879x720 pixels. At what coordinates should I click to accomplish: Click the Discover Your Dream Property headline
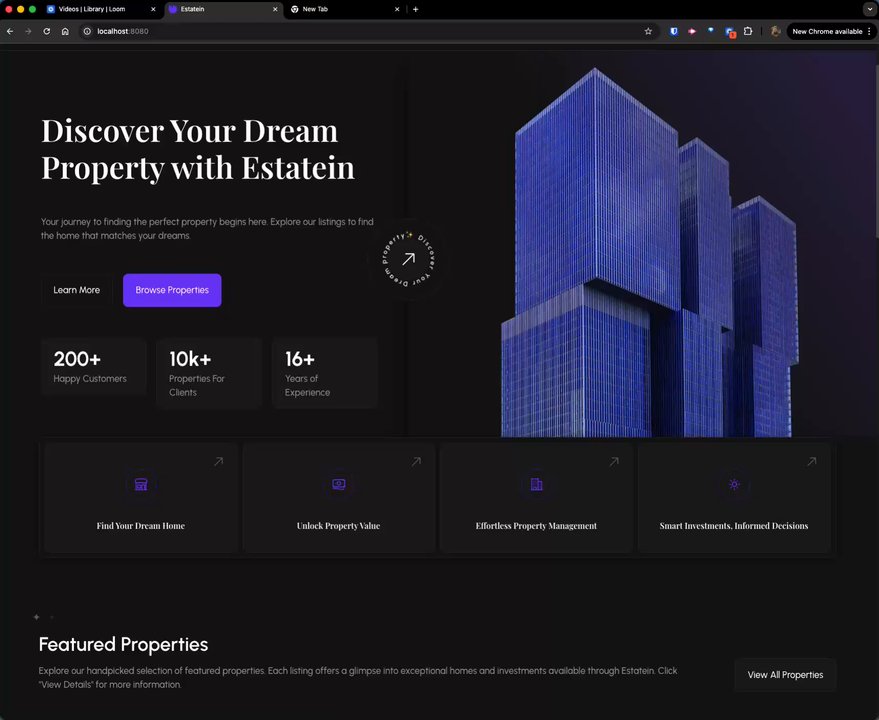point(198,149)
